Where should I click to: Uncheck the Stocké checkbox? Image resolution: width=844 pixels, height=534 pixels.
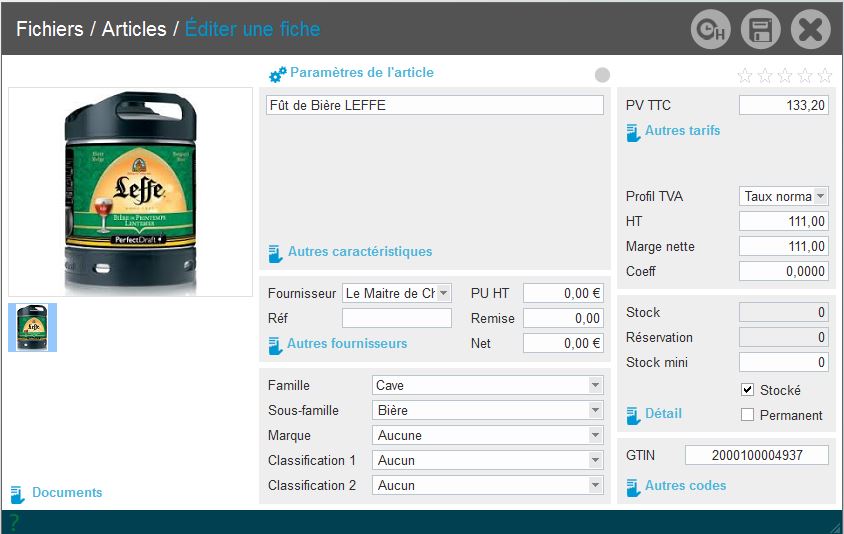point(747,390)
